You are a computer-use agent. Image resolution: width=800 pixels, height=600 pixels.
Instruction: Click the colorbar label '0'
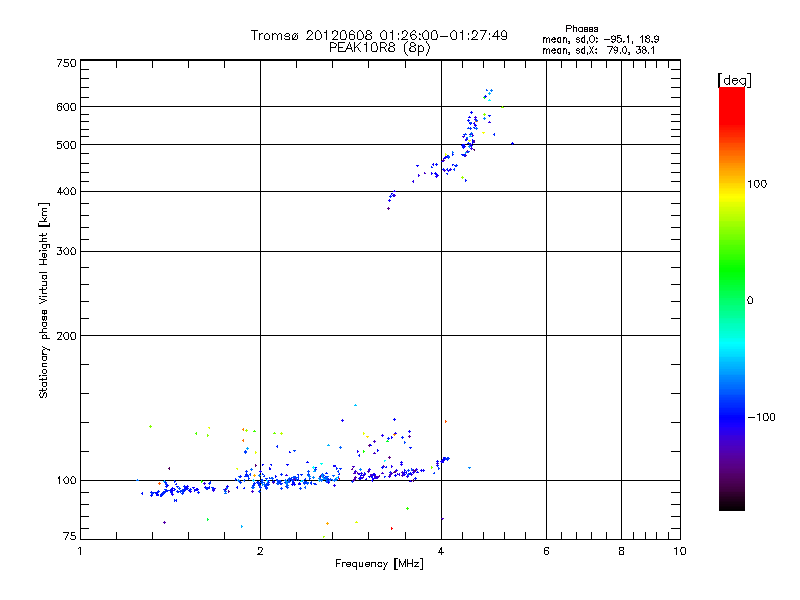point(750,301)
